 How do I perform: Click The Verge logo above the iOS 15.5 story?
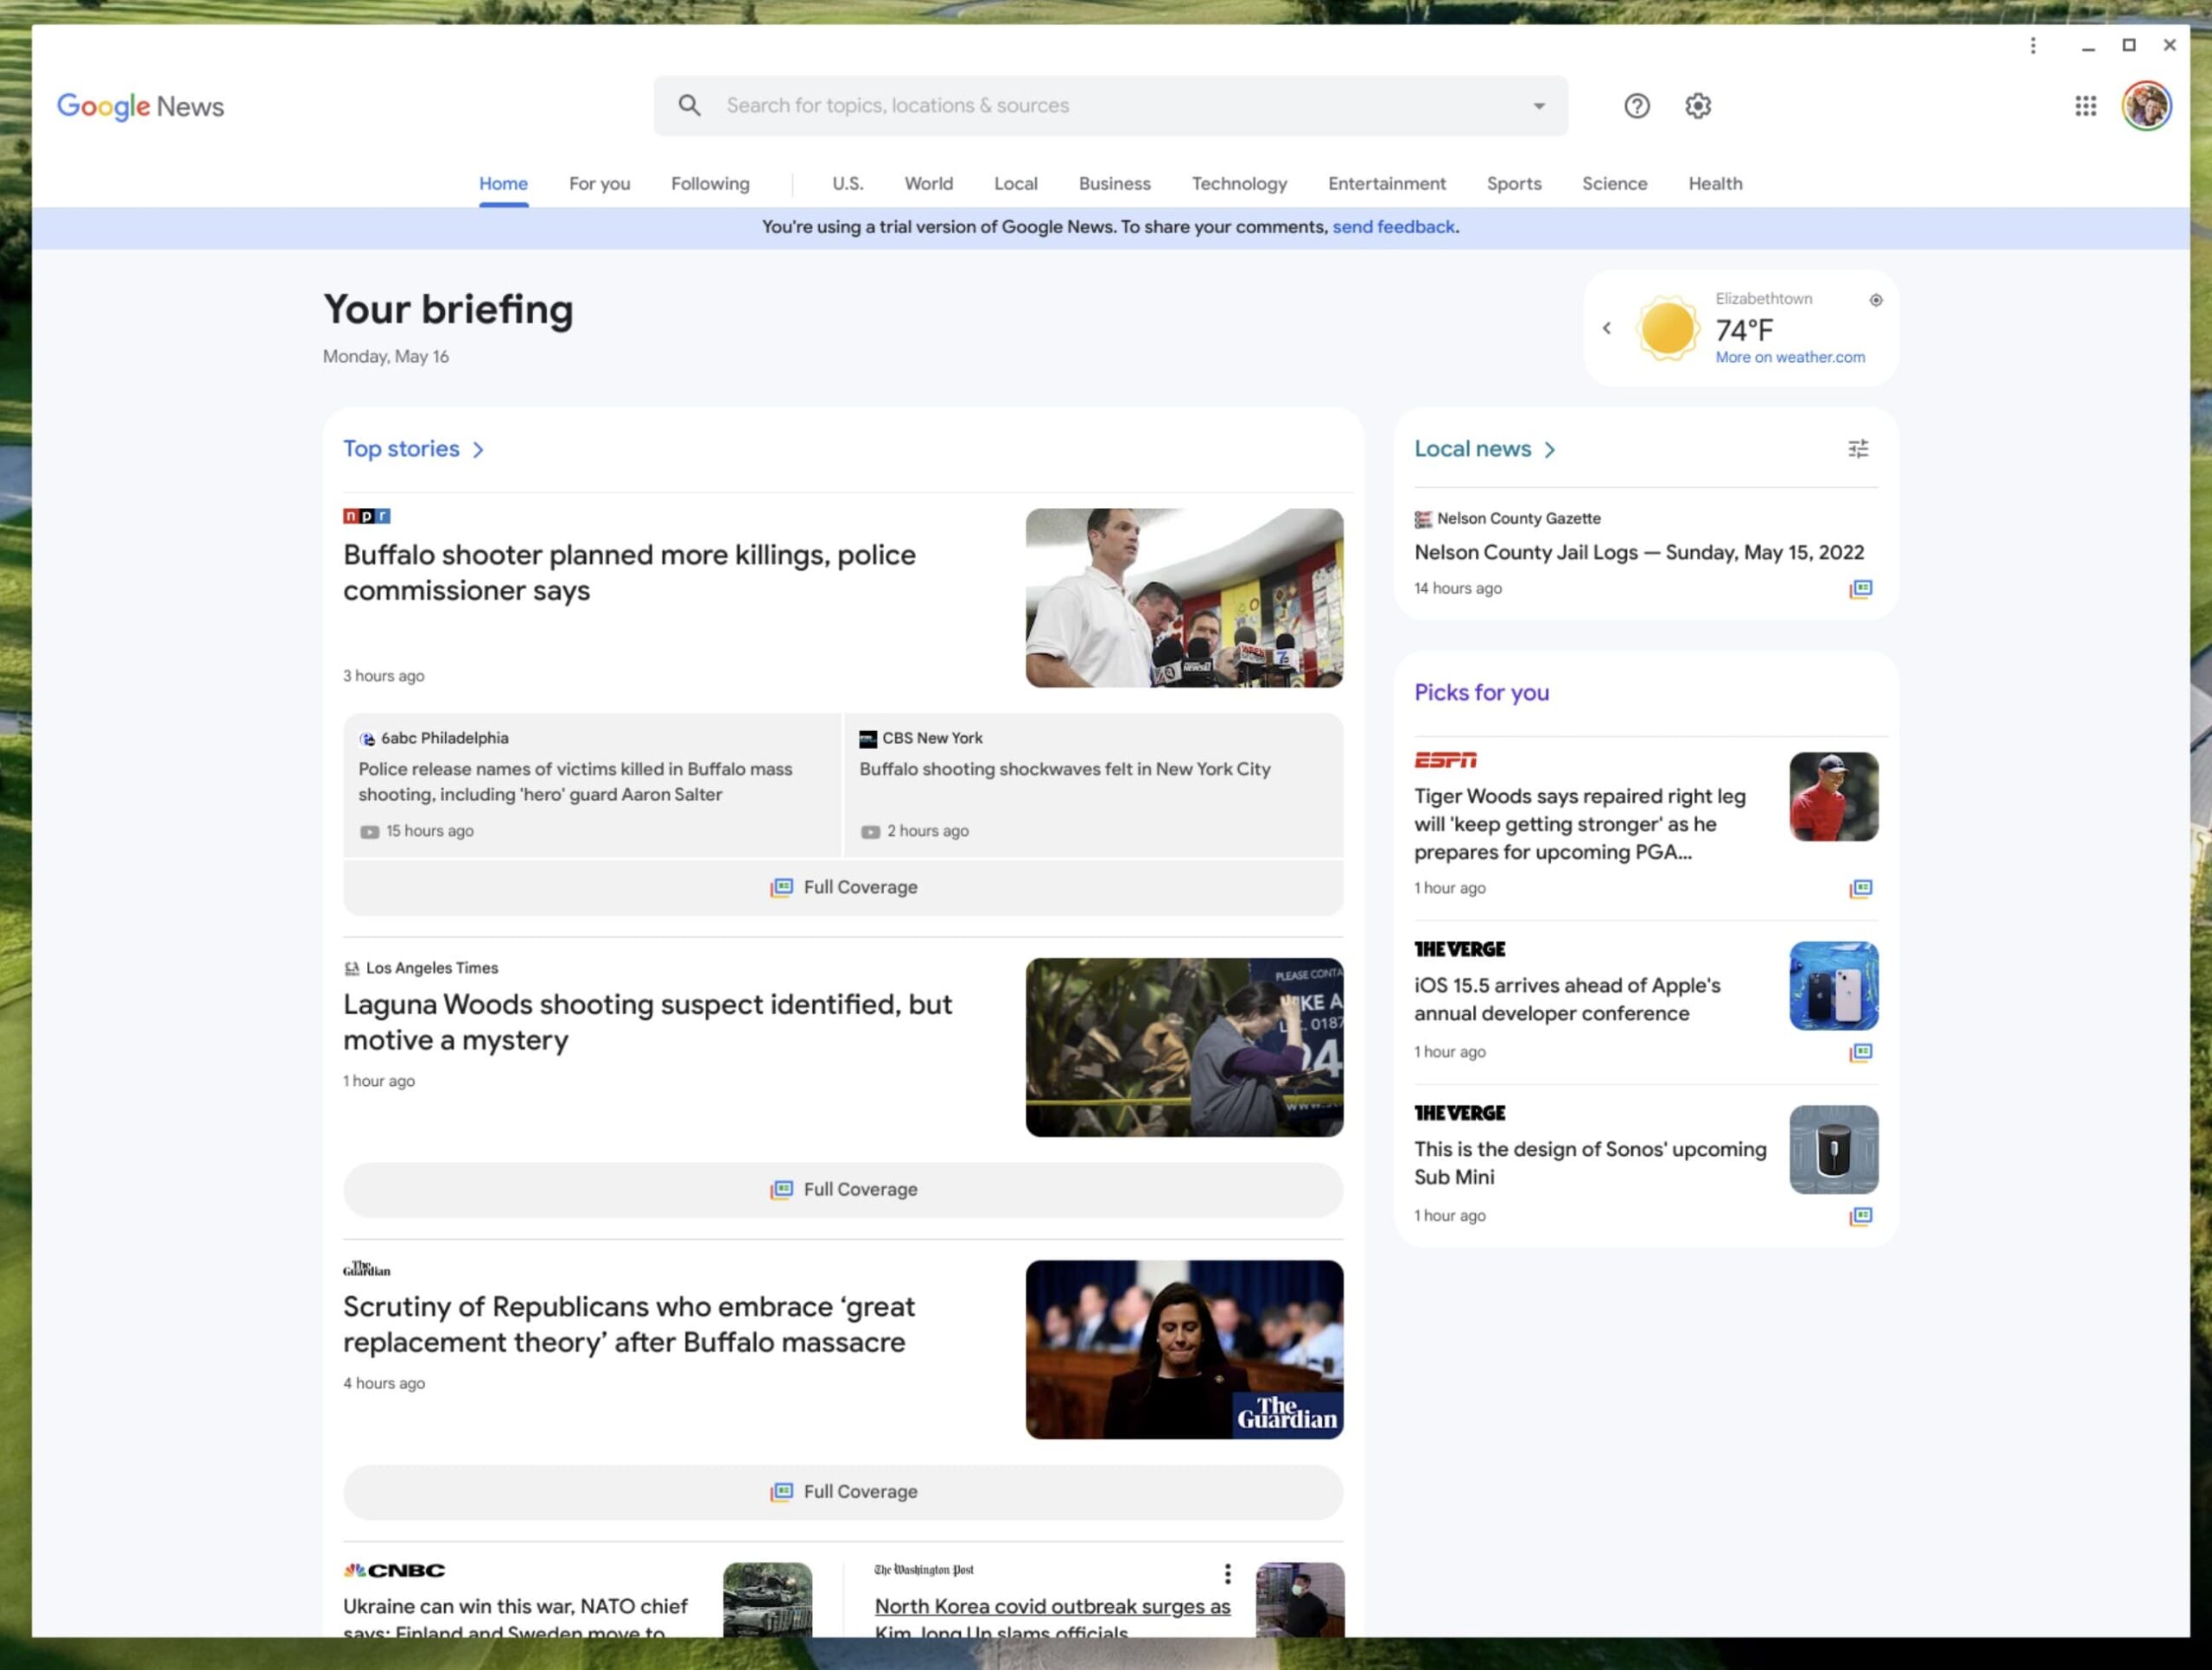pos(1459,949)
